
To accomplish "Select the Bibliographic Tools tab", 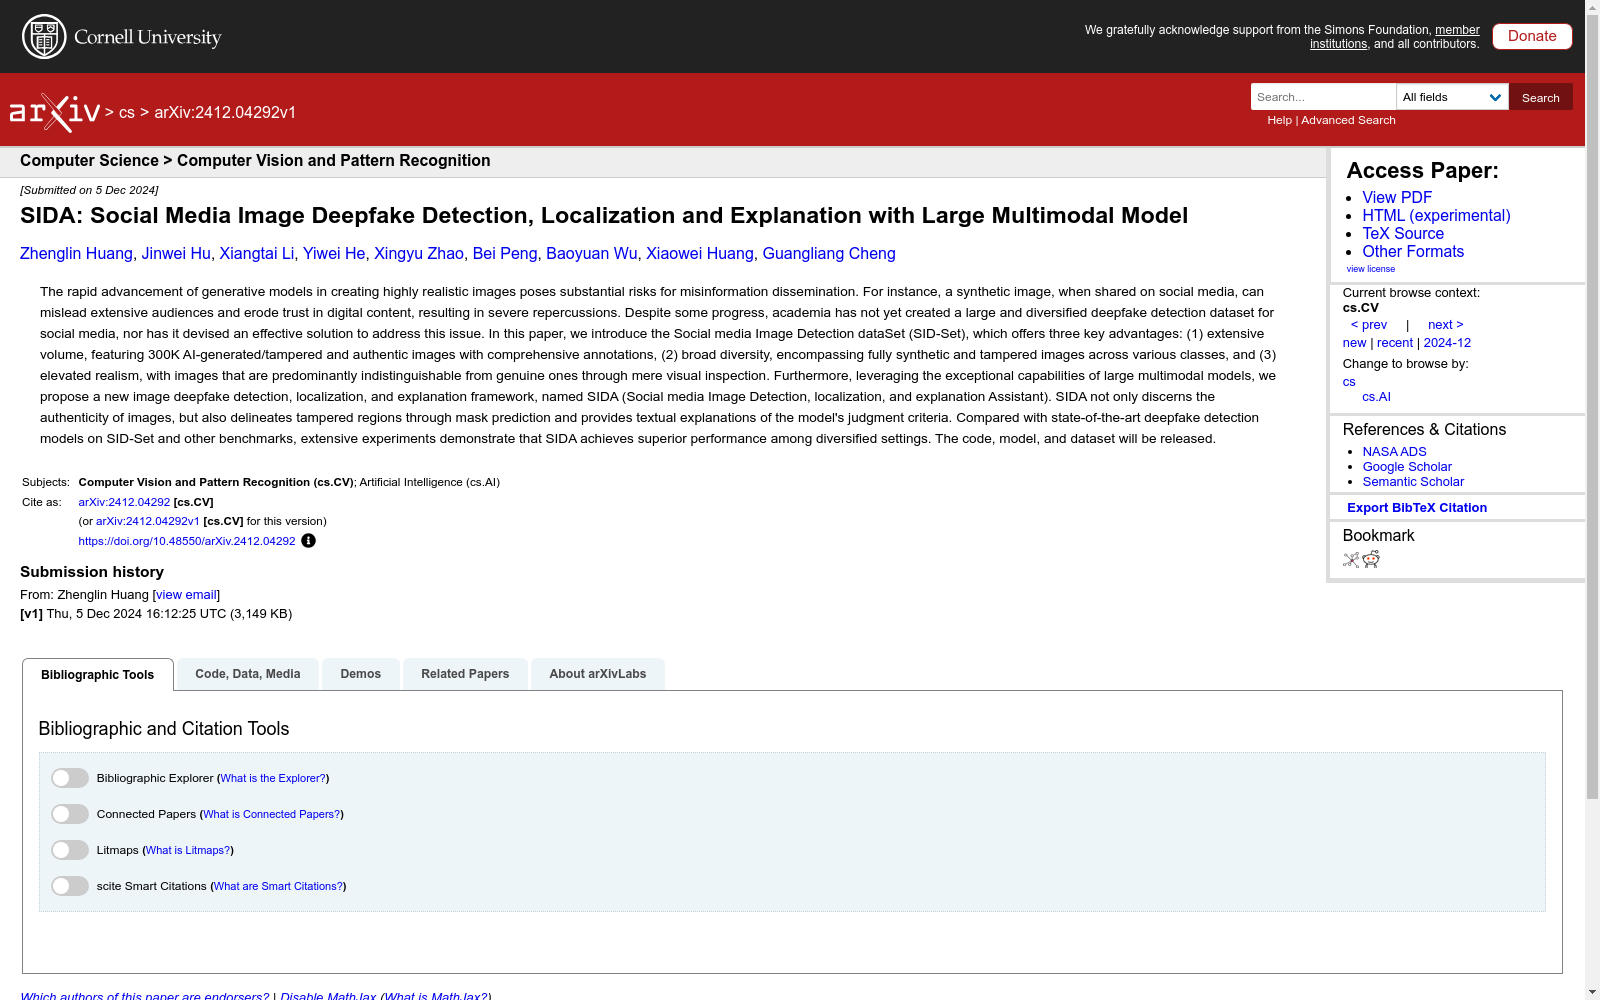I will pos(98,675).
